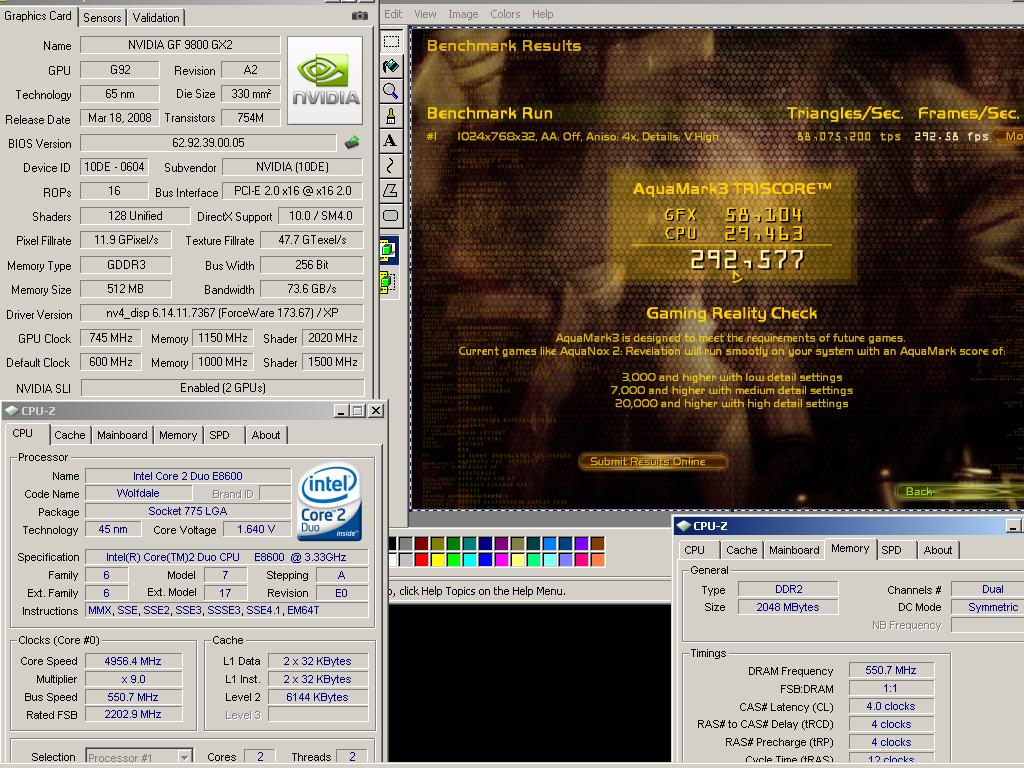Select the Rounded Rectangle tool

(x=391, y=216)
